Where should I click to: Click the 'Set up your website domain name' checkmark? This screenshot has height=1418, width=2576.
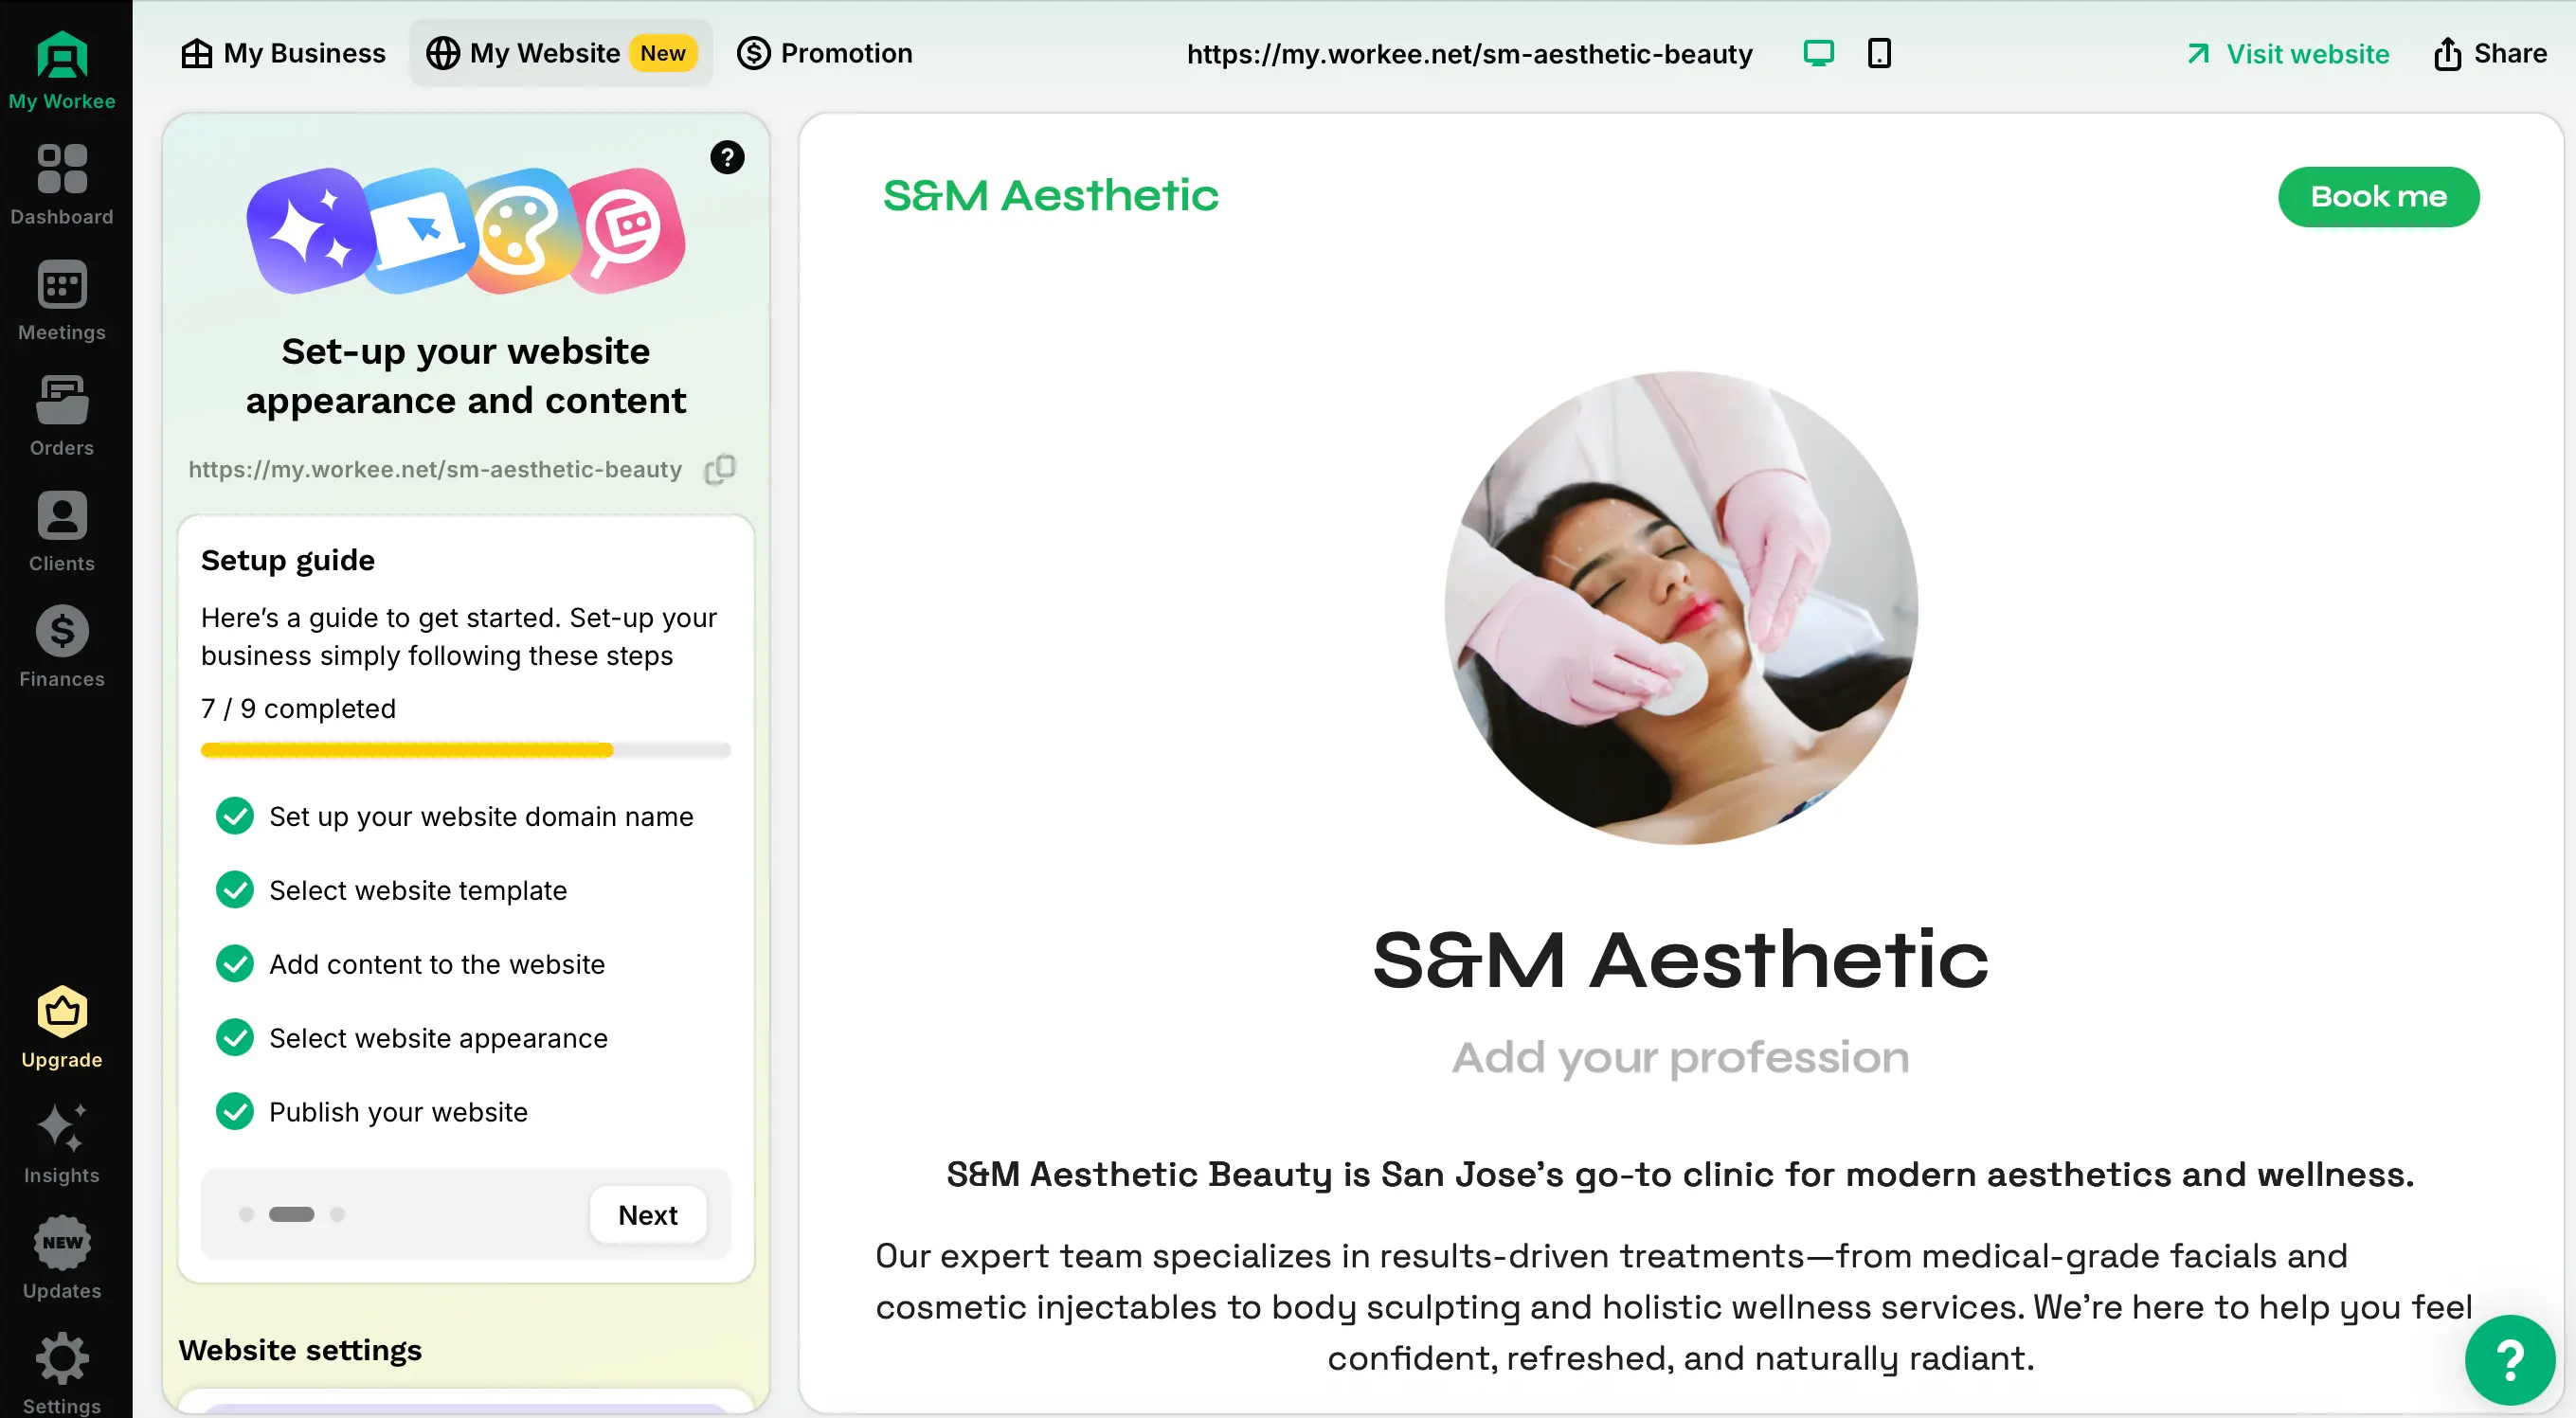coord(235,816)
